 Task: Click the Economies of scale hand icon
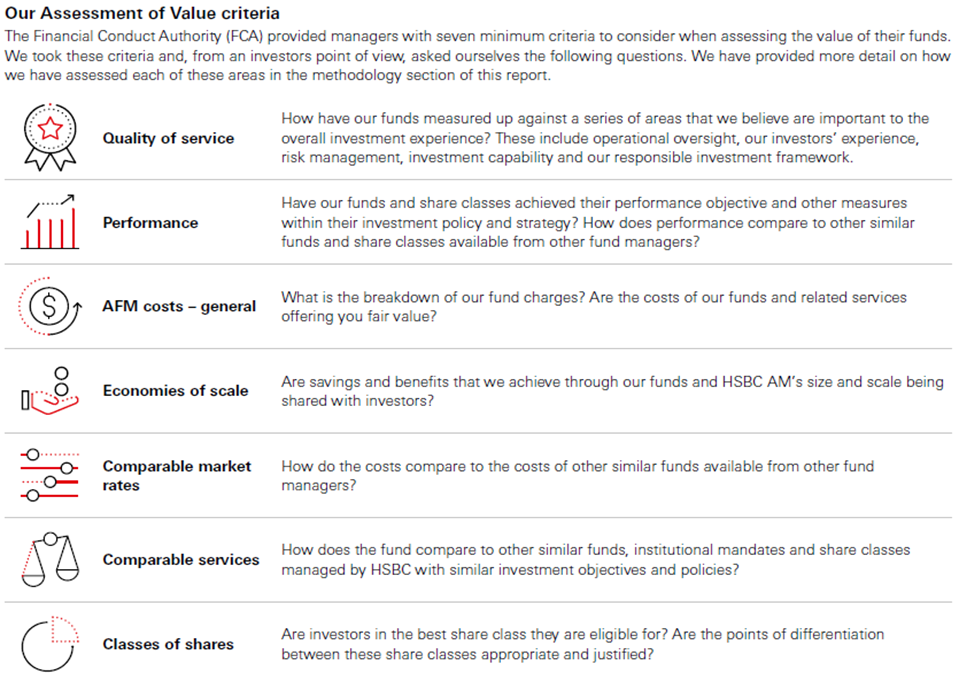pos(50,391)
